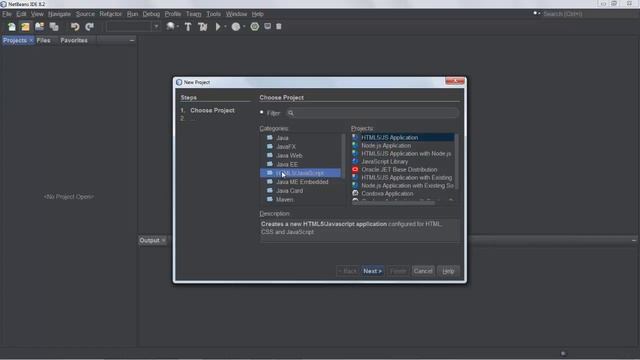This screenshot has width=640, height=360.
Task: Click the Open Project toolbar icon
Action: click(x=40, y=27)
